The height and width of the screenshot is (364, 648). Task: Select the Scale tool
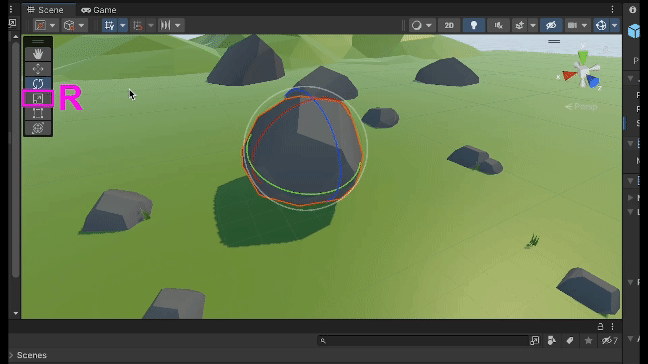click(x=38, y=98)
